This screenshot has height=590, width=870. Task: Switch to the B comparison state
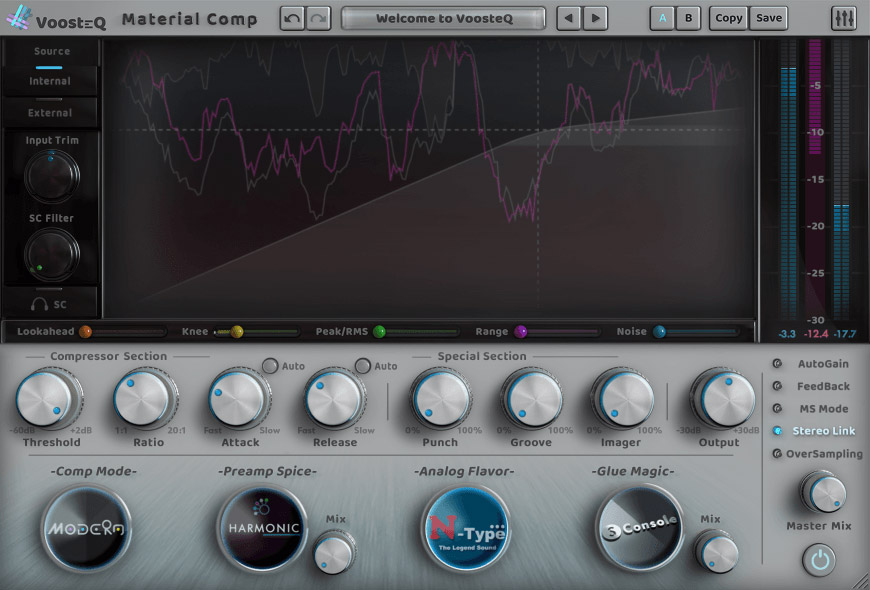(x=689, y=17)
